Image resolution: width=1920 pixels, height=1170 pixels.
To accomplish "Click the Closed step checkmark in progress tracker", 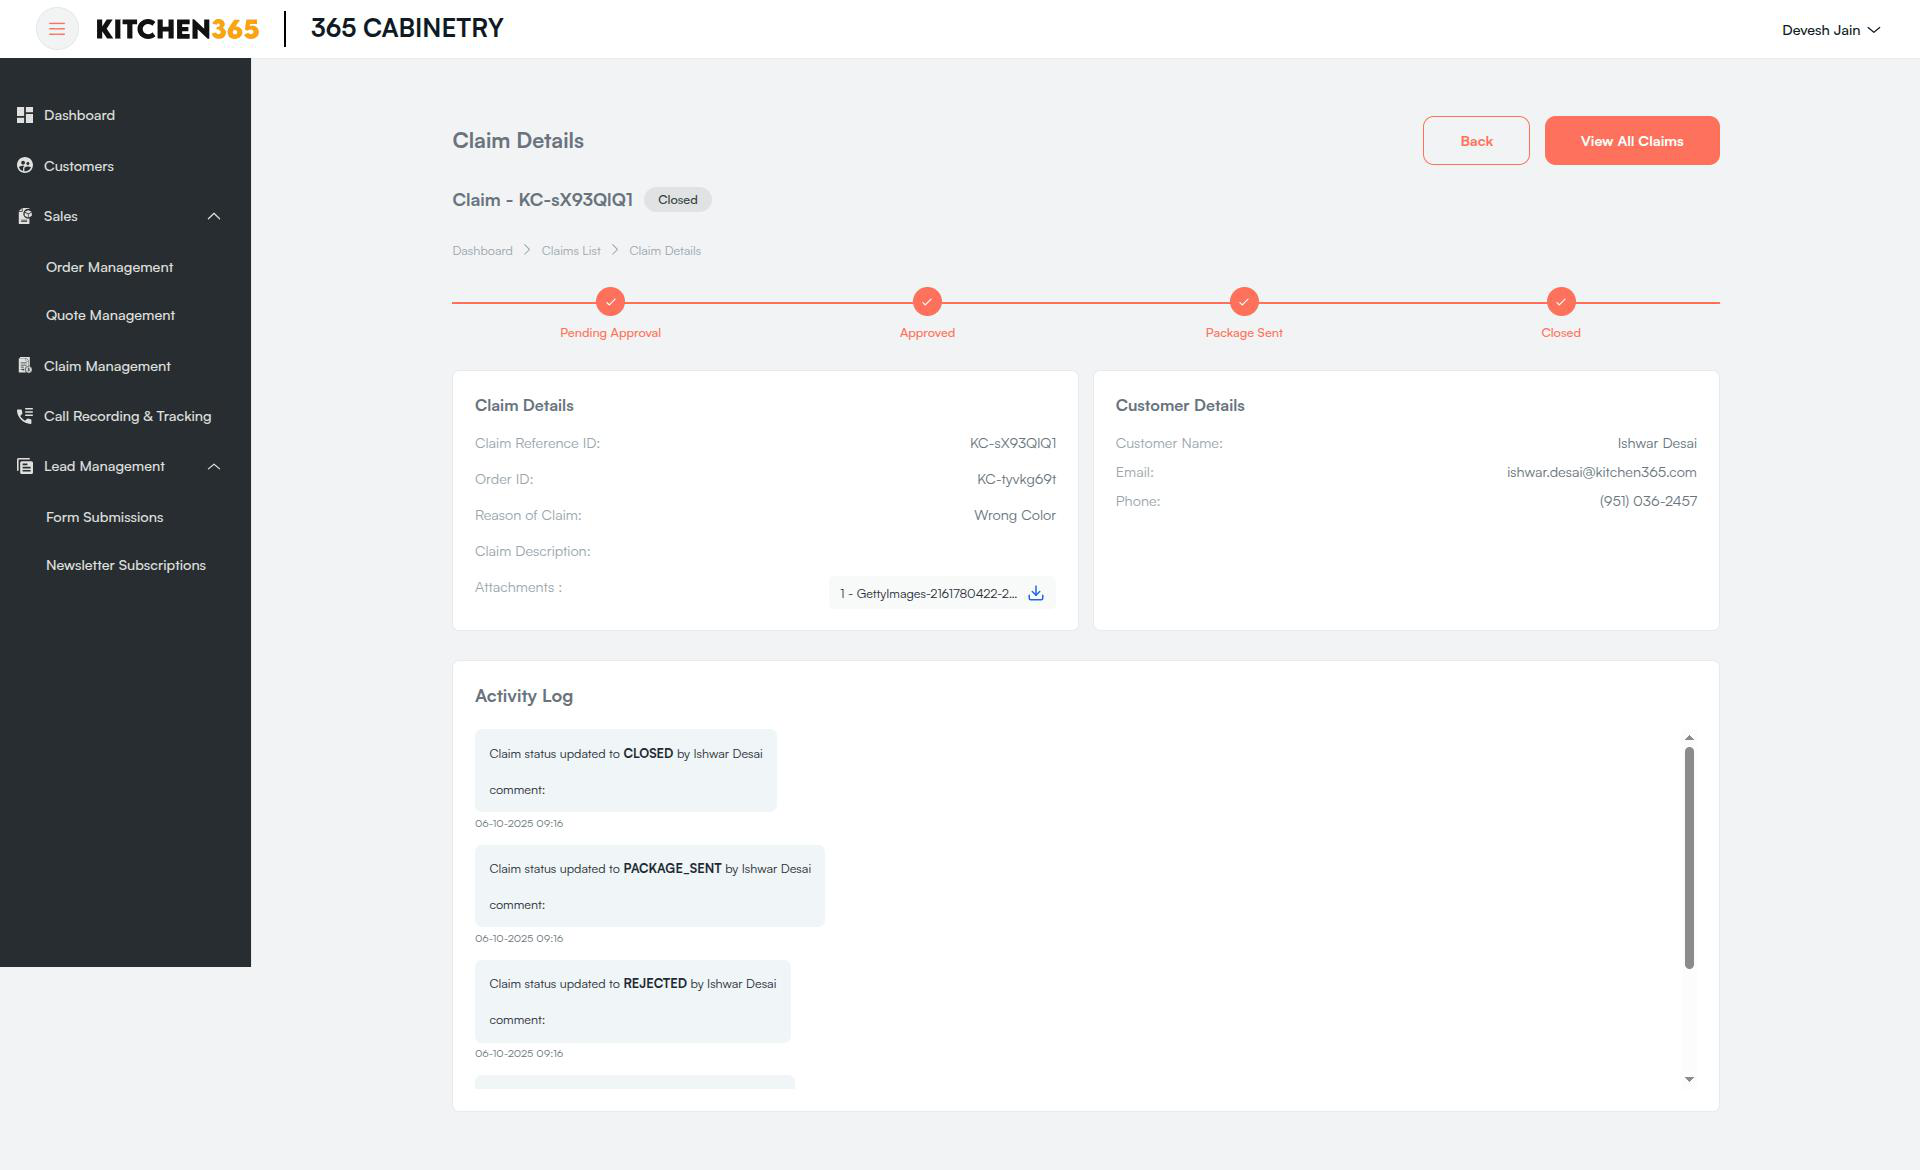I will pos(1561,301).
